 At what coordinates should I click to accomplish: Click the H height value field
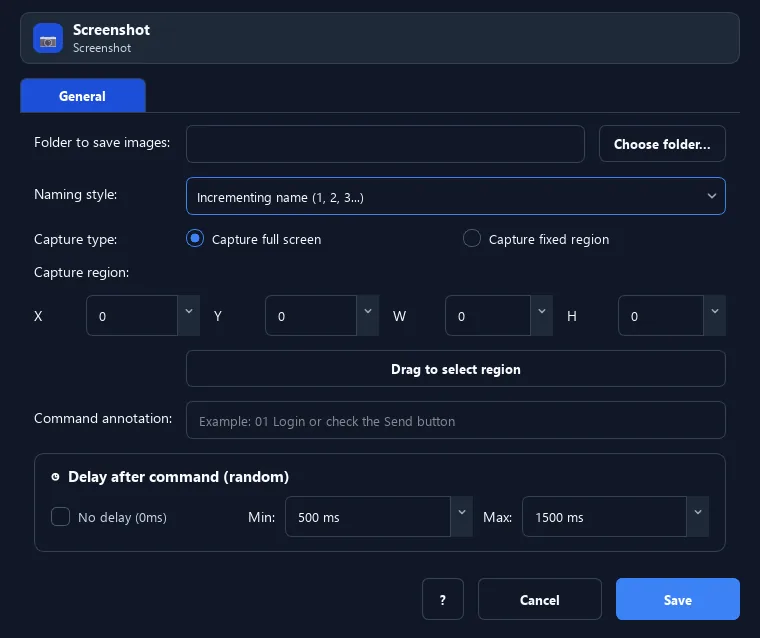[x=661, y=316]
